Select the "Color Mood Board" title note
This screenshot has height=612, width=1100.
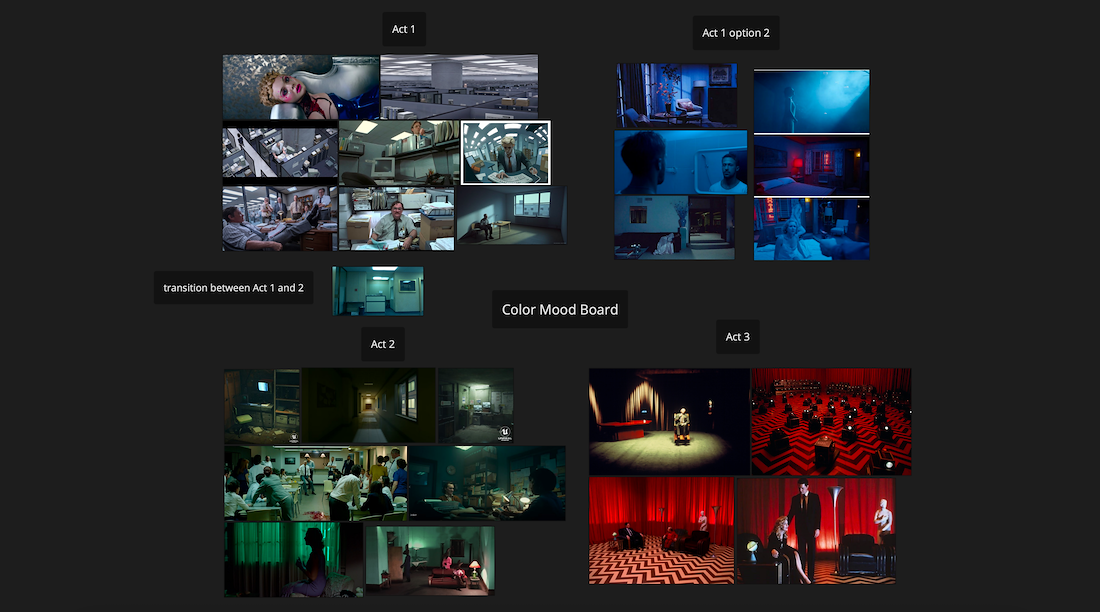tap(560, 310)
